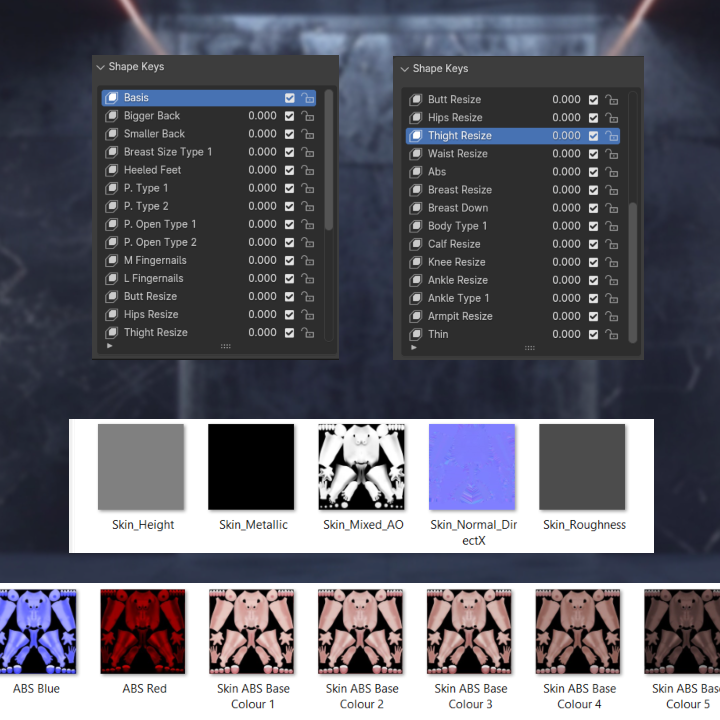720x720 pixels.
Task: Toggle lock icon on Ankle Type 1 row
Action: click(612, 298)
